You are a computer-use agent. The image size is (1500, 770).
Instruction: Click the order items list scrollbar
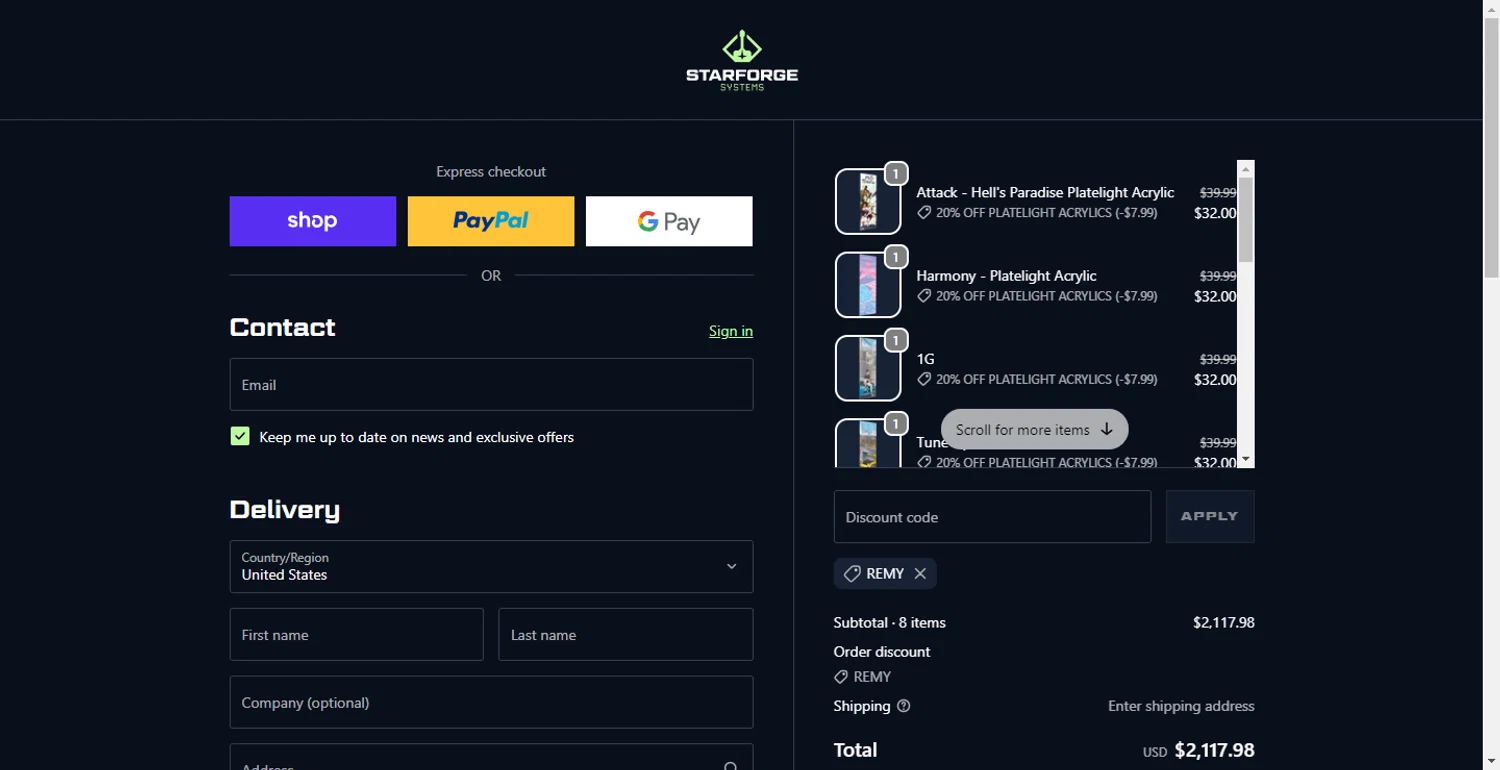[x=1246, y=220]
